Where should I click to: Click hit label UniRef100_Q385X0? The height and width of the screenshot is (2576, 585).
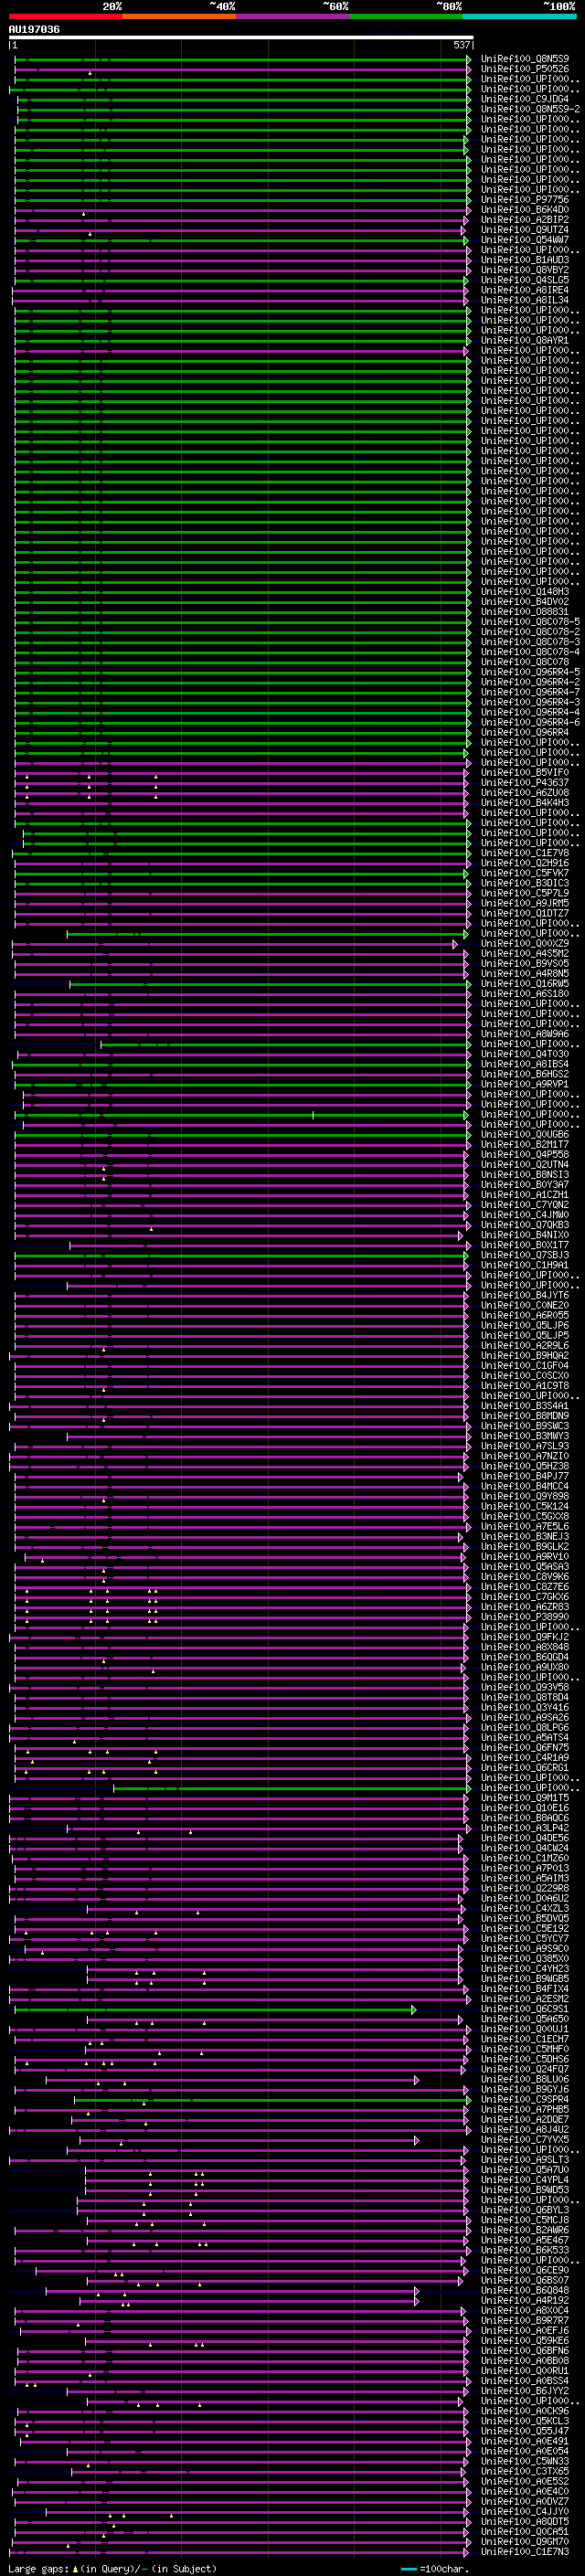(525, 1958)
